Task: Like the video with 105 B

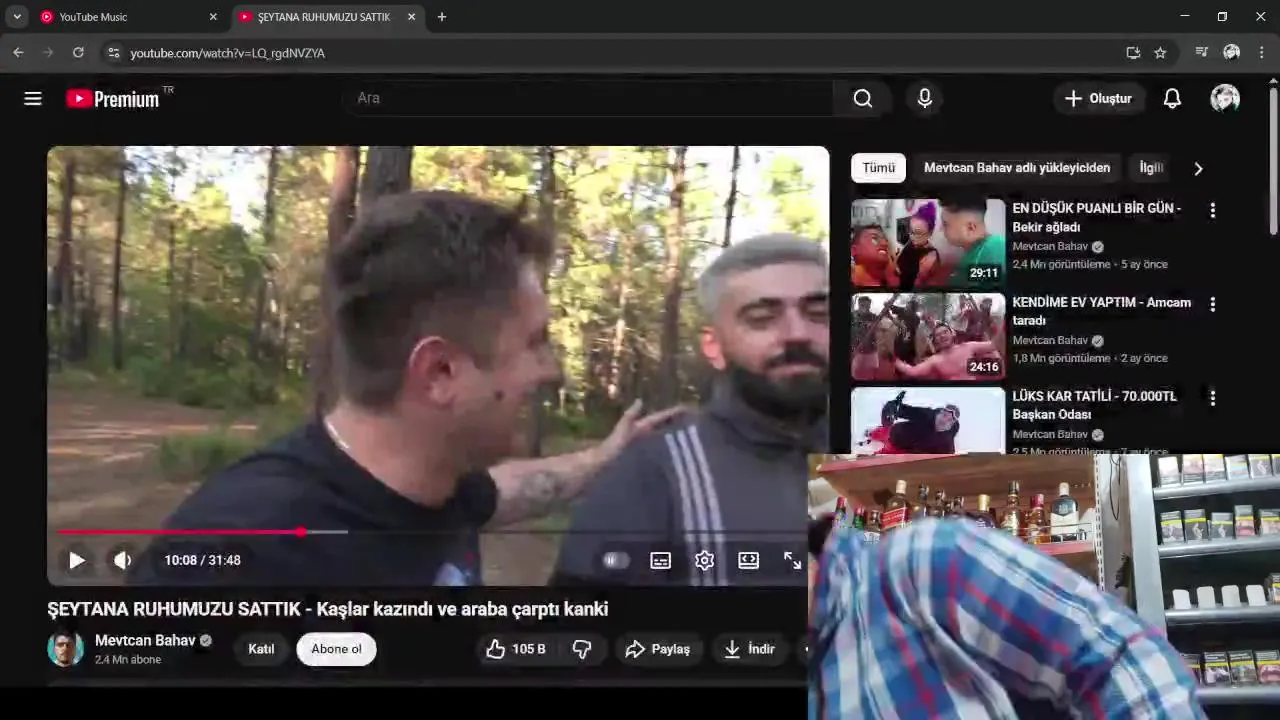Action: [x=516, y=649]
